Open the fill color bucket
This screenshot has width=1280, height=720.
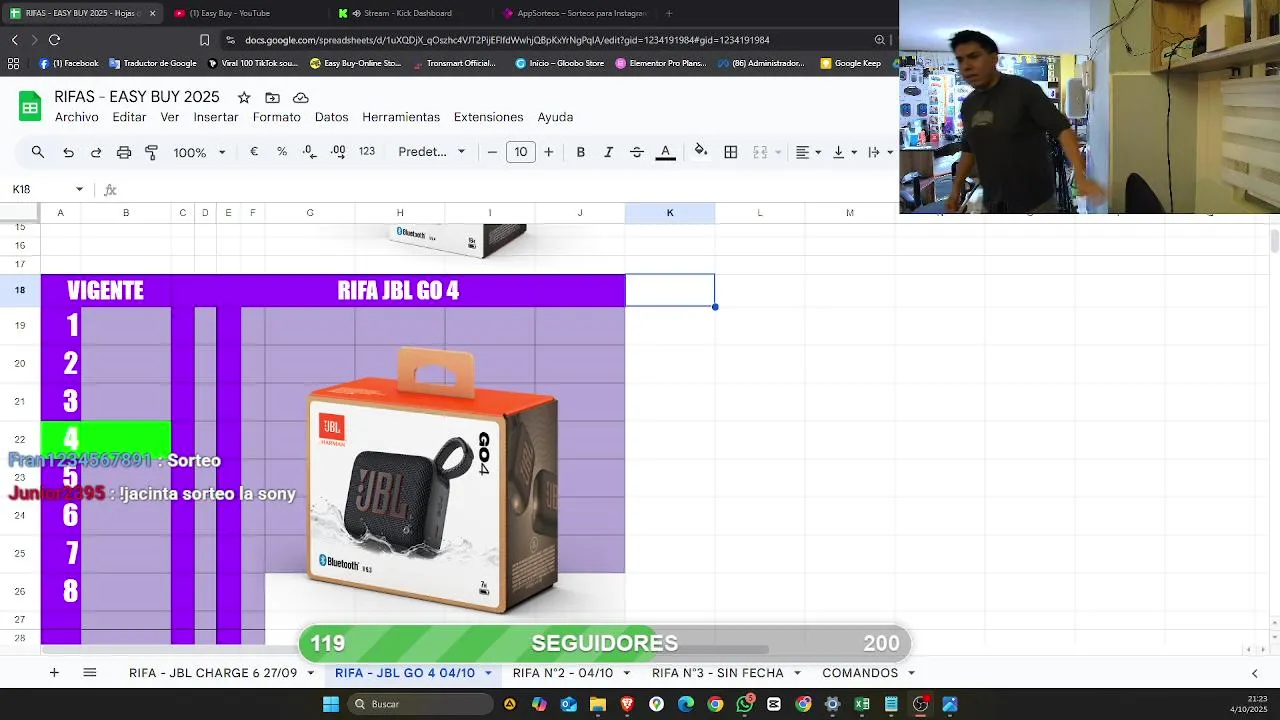point(701,152)
